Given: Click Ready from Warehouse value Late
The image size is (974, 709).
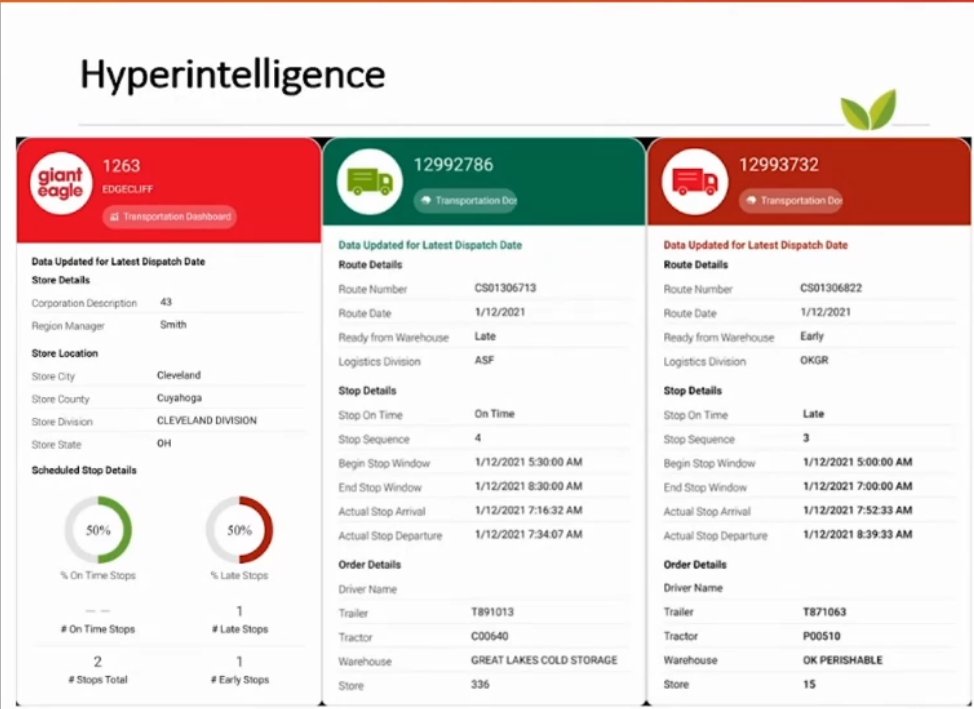Looking at the screenshot, I should 485,336.
